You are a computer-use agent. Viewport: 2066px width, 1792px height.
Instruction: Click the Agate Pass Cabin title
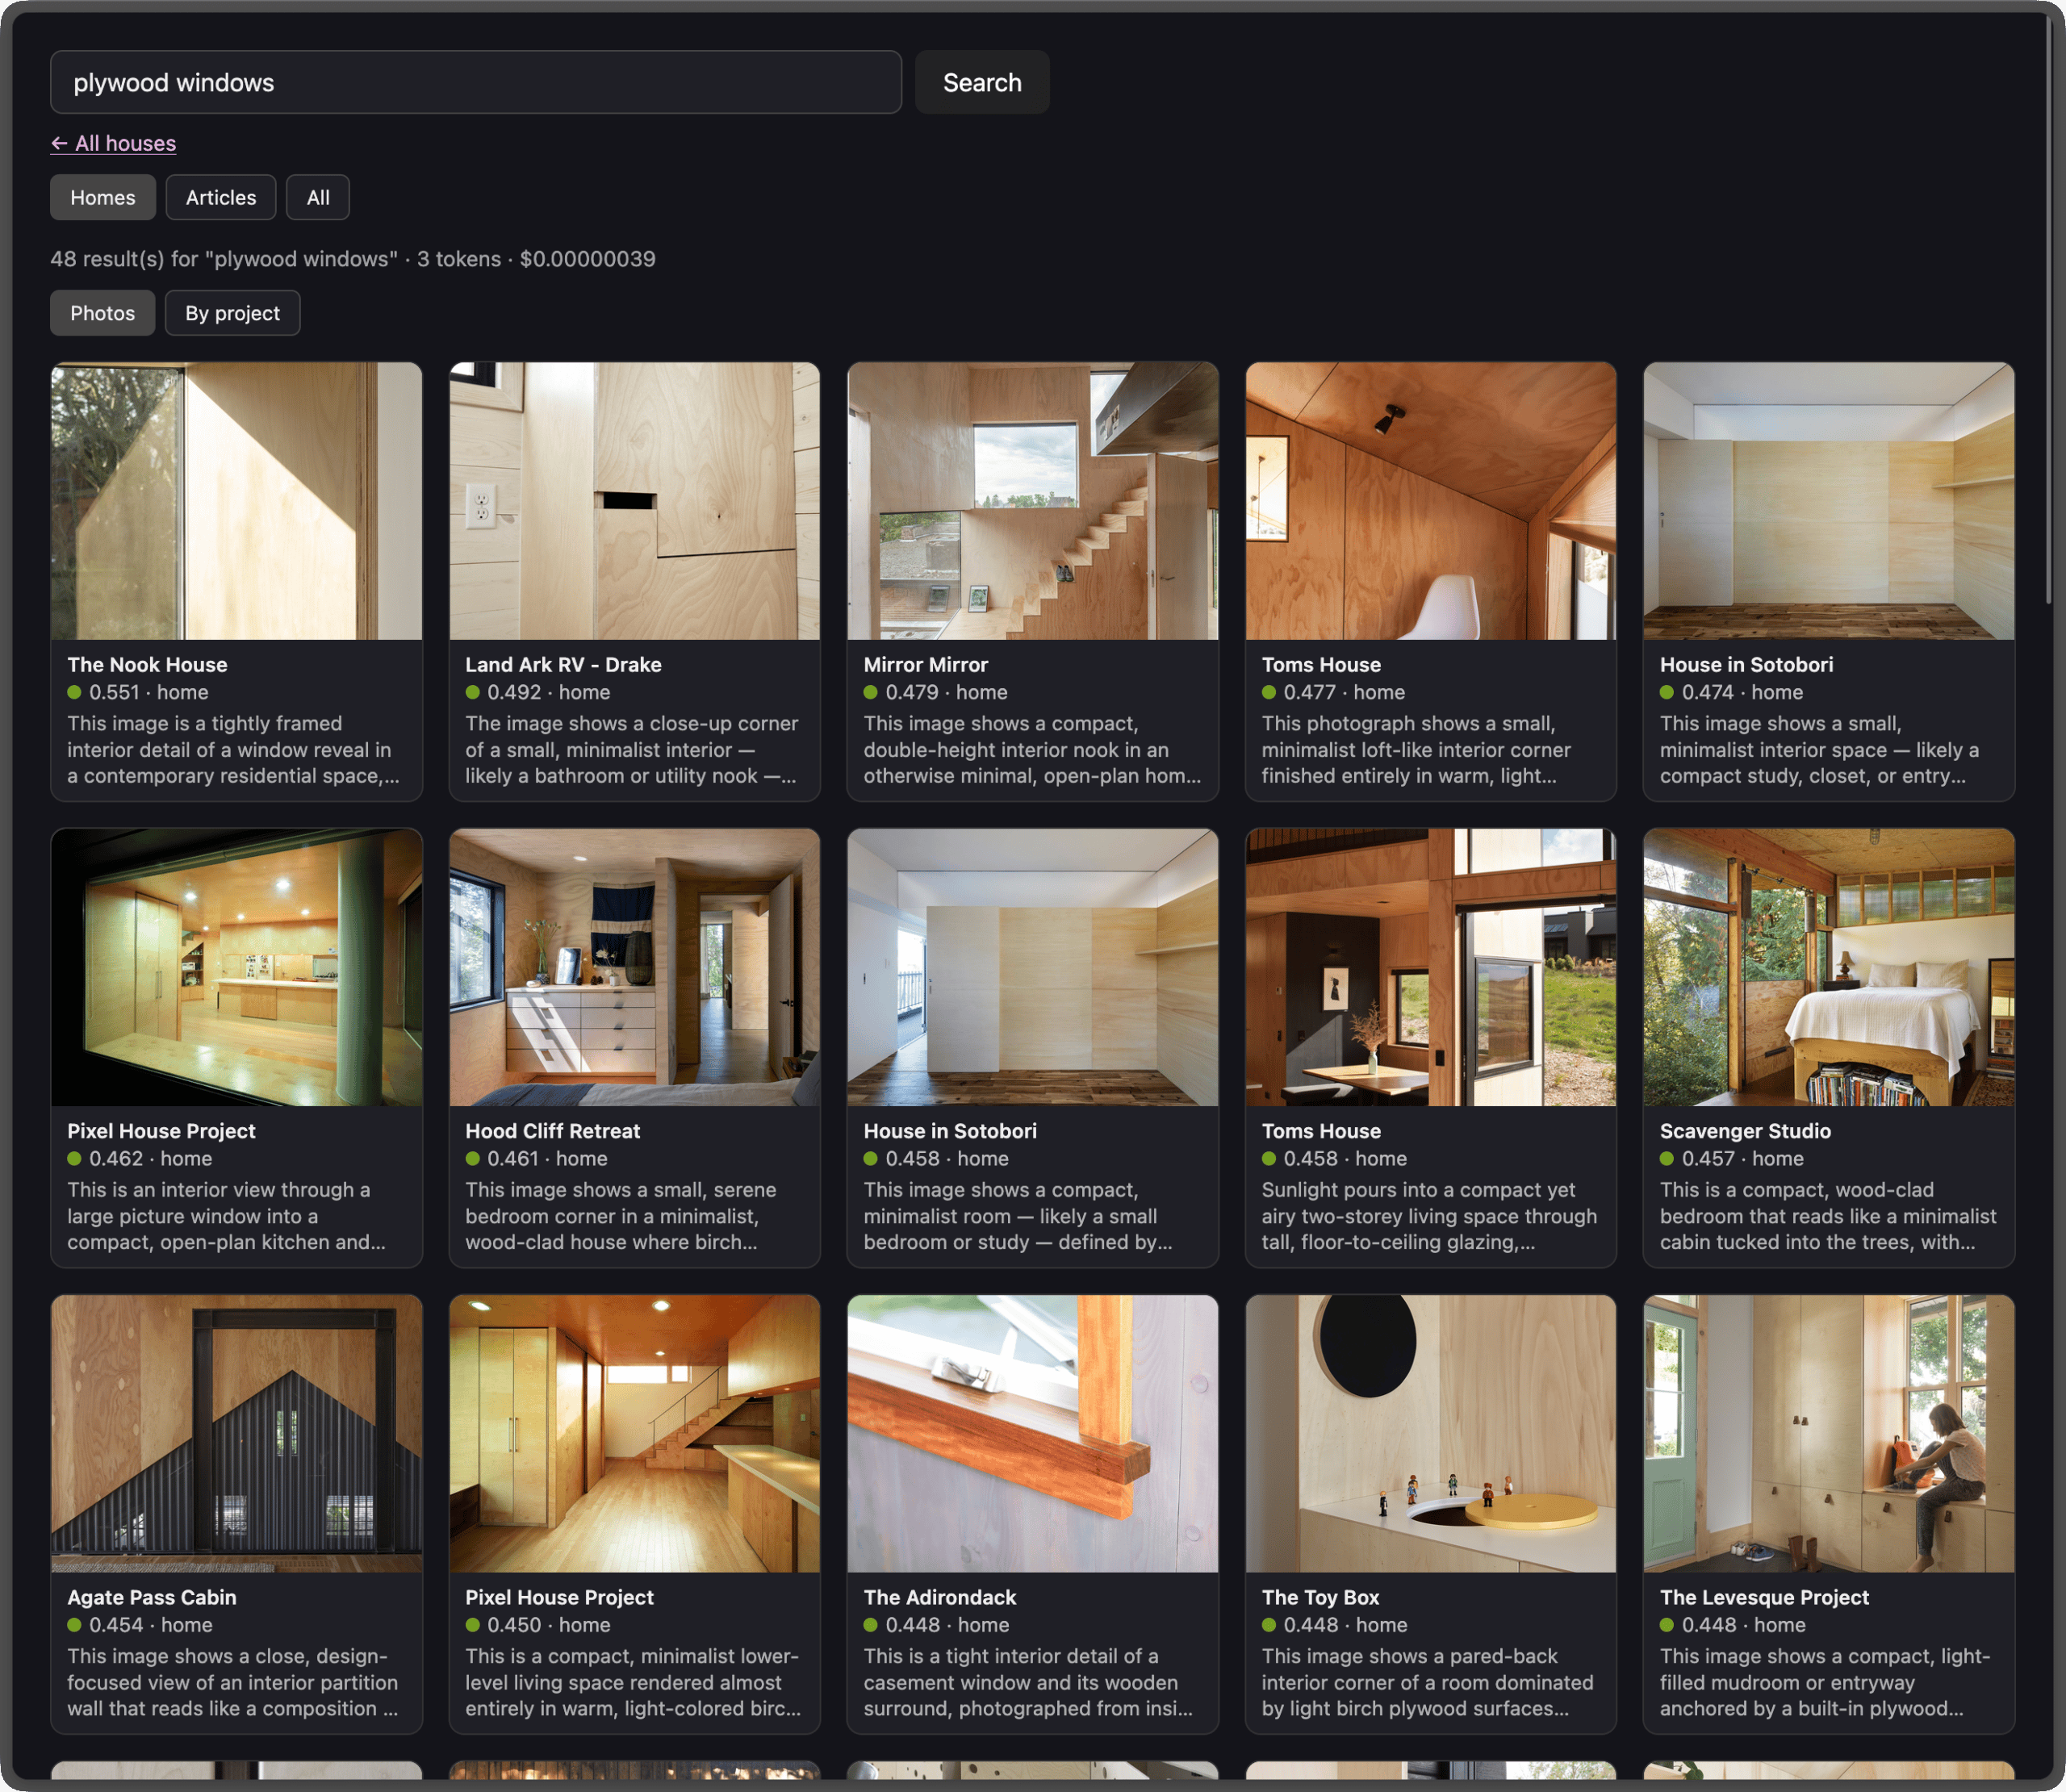coord(152,1597)
